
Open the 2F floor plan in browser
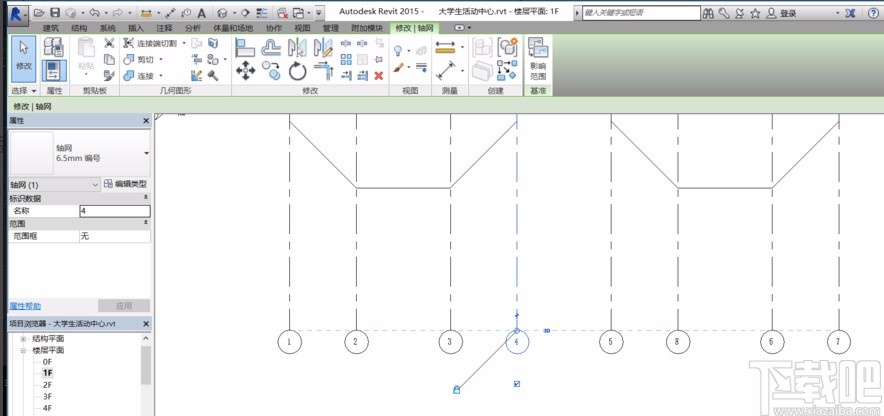coord(47,385)
